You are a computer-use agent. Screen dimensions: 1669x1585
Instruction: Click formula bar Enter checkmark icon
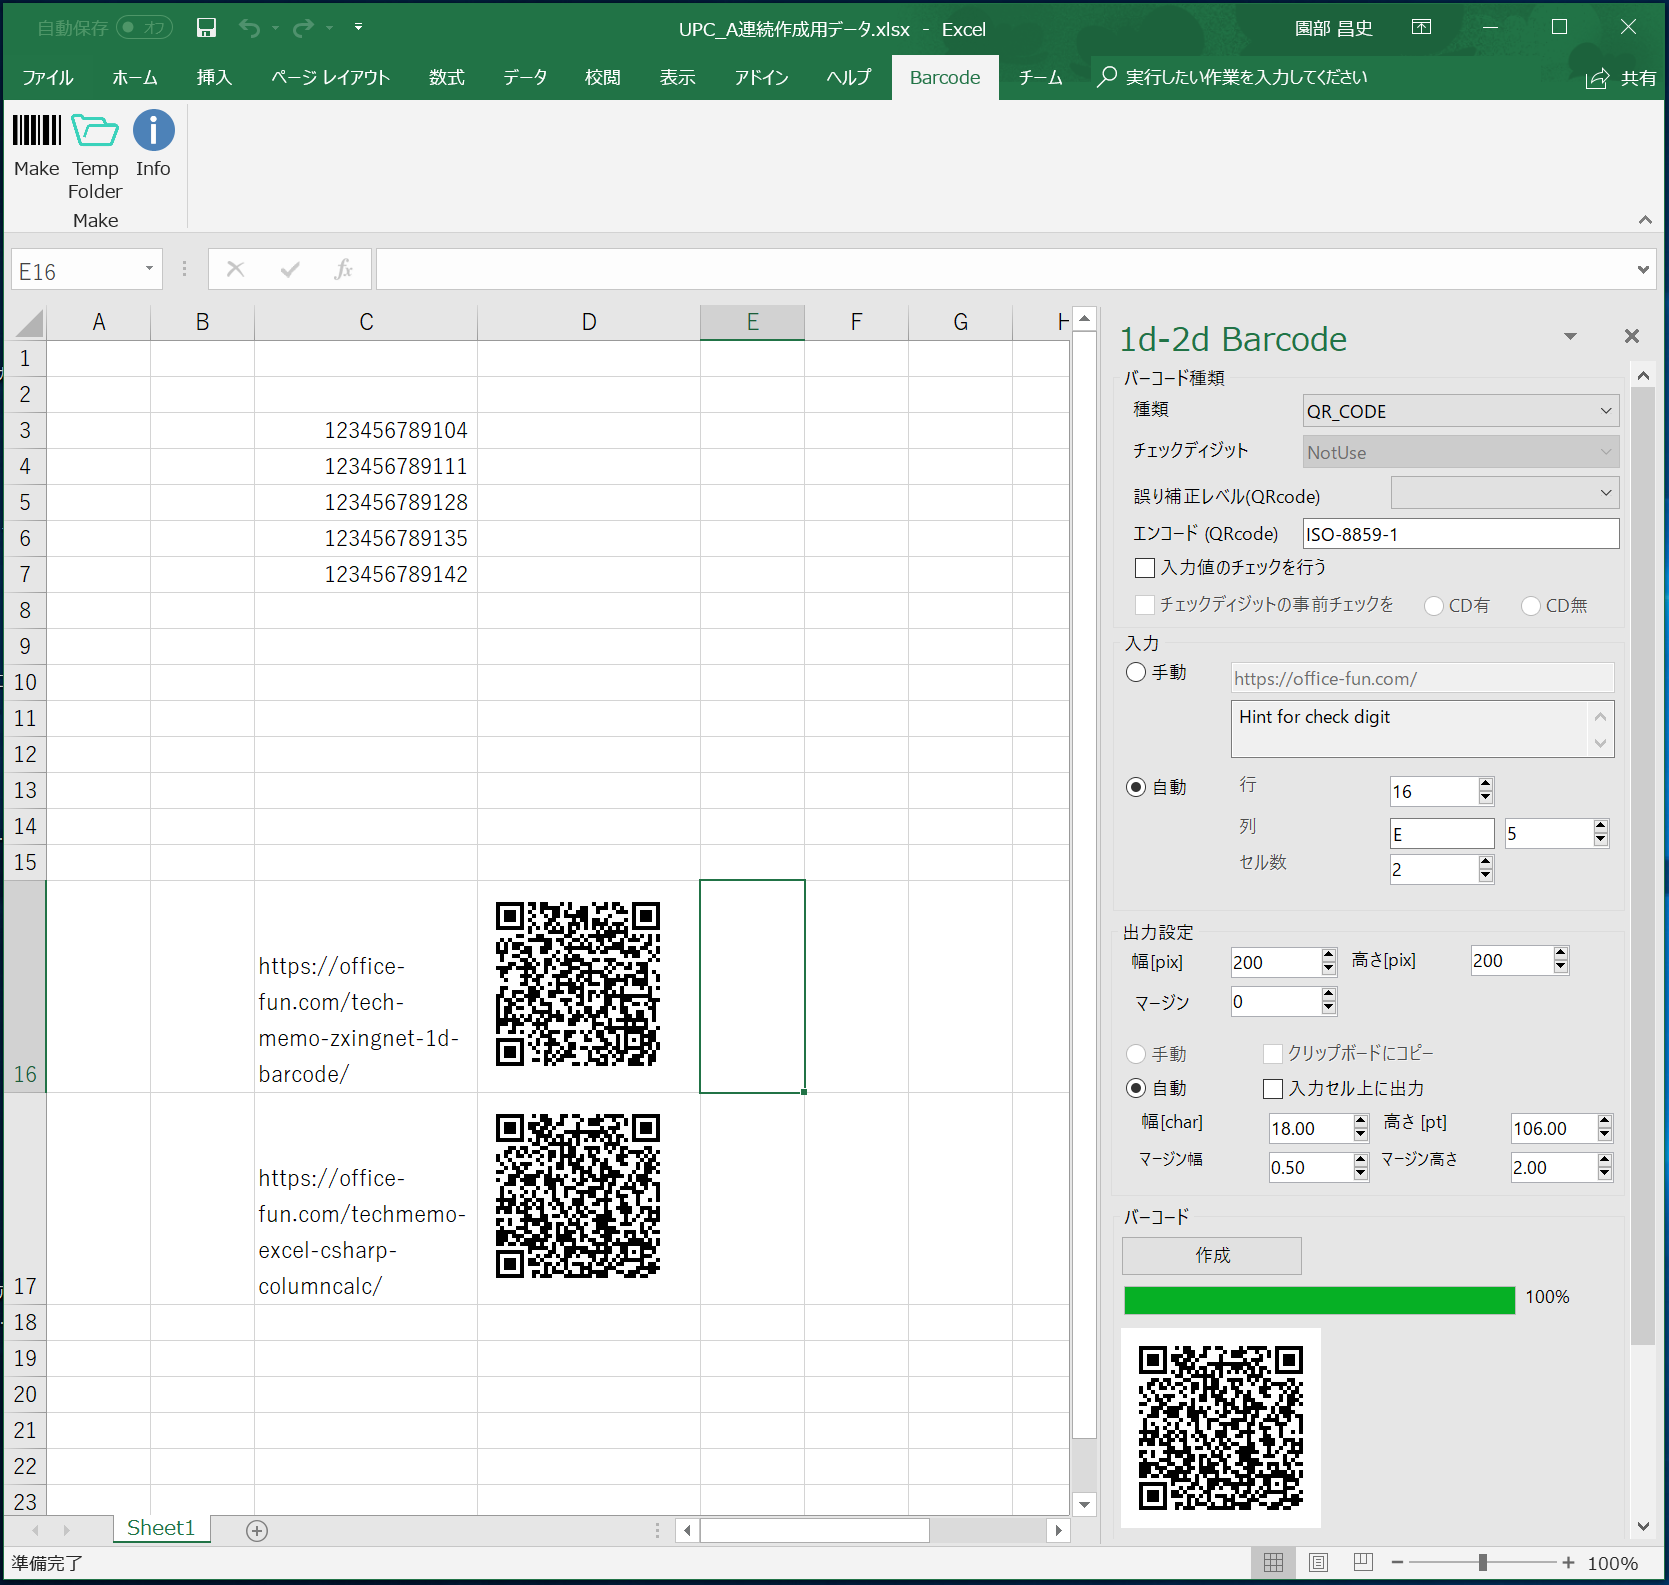(x=291, y=269)
